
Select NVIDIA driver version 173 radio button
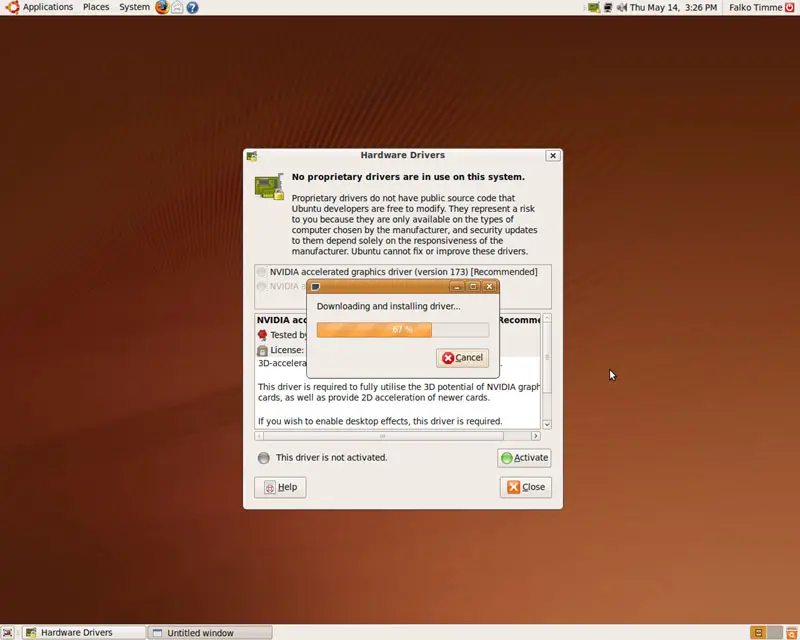(262, 272)
